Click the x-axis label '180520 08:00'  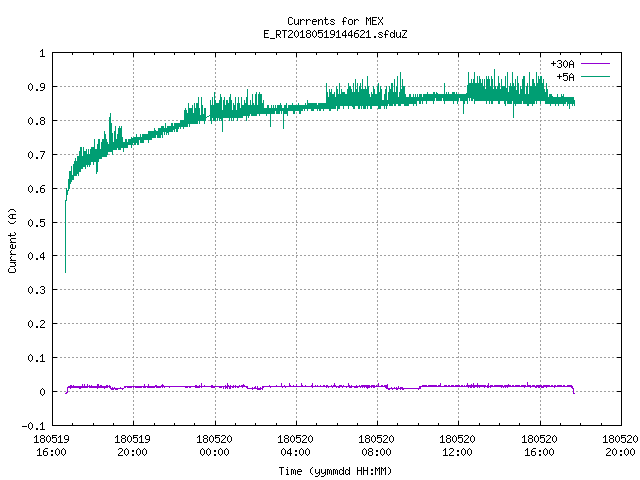click(x=376, y=446)
